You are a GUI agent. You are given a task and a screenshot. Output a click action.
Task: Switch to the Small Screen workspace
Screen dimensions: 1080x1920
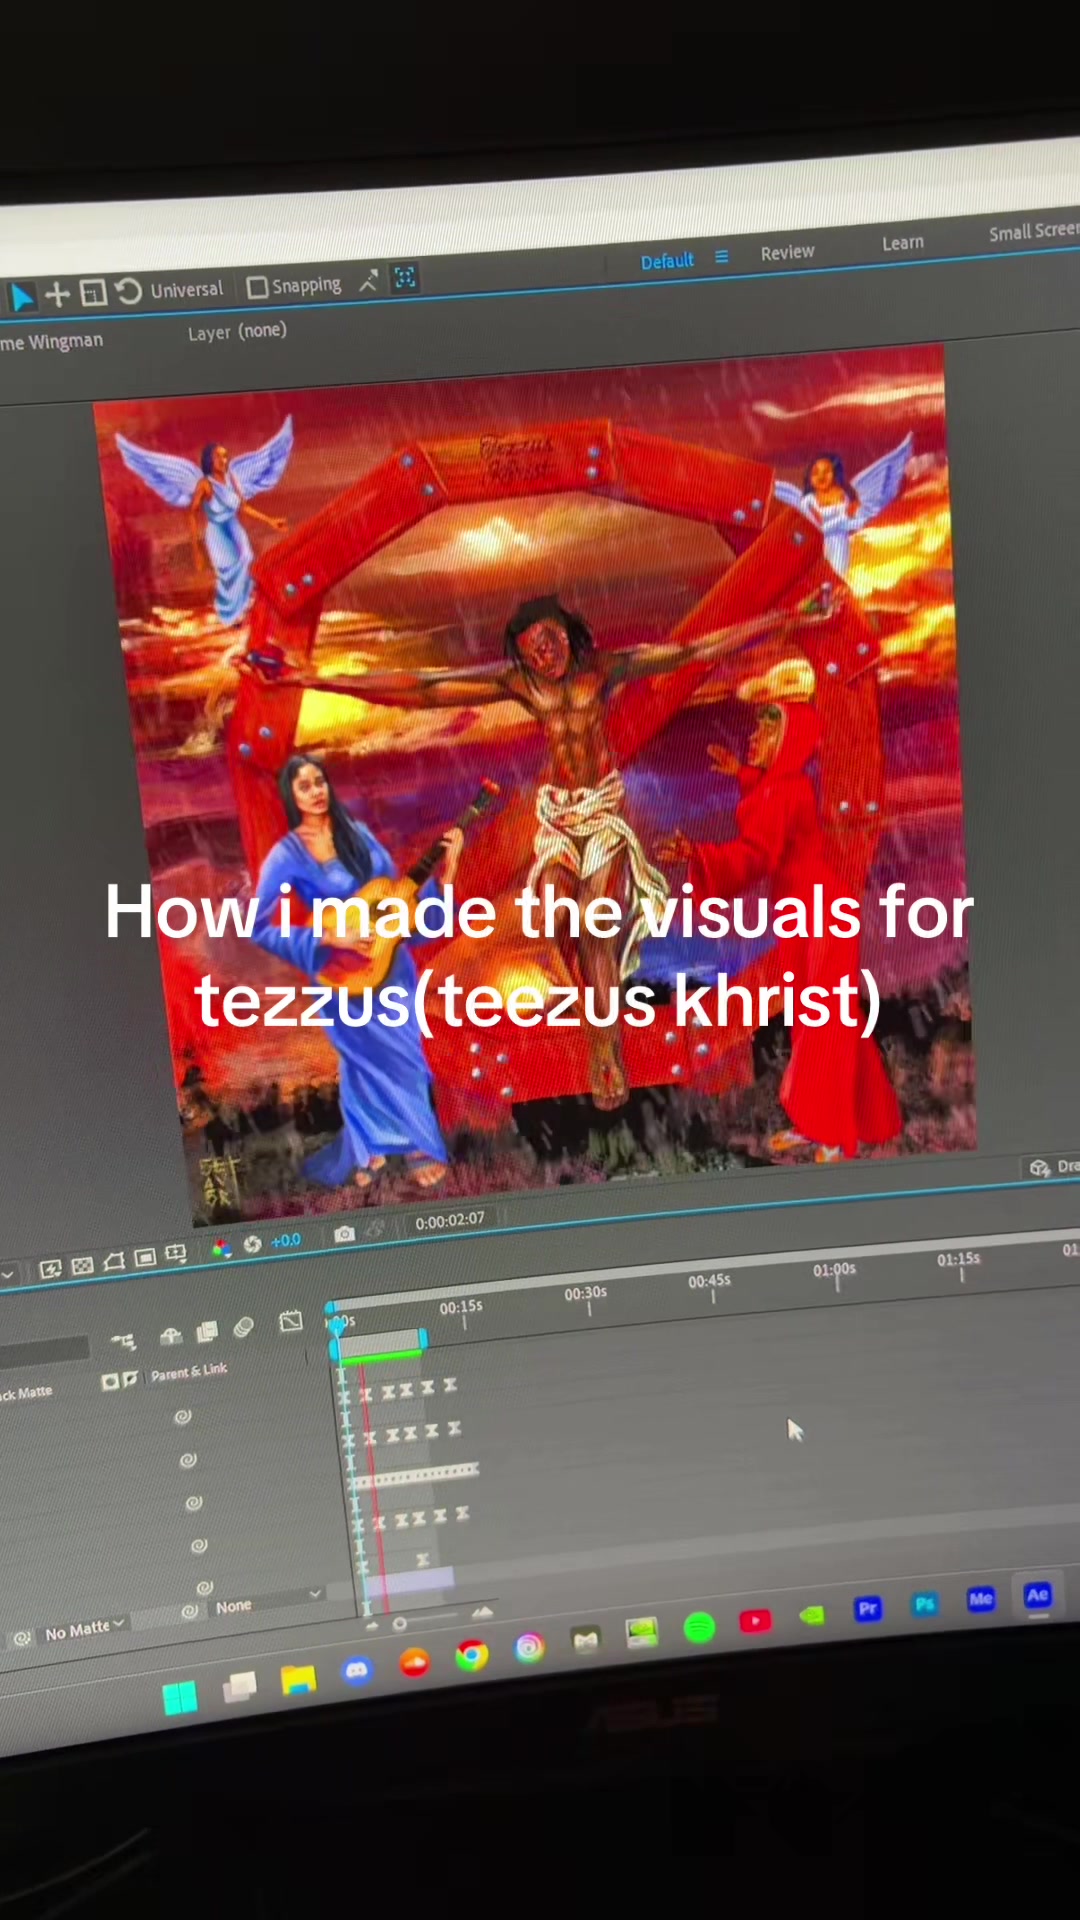click(1034, 232)
